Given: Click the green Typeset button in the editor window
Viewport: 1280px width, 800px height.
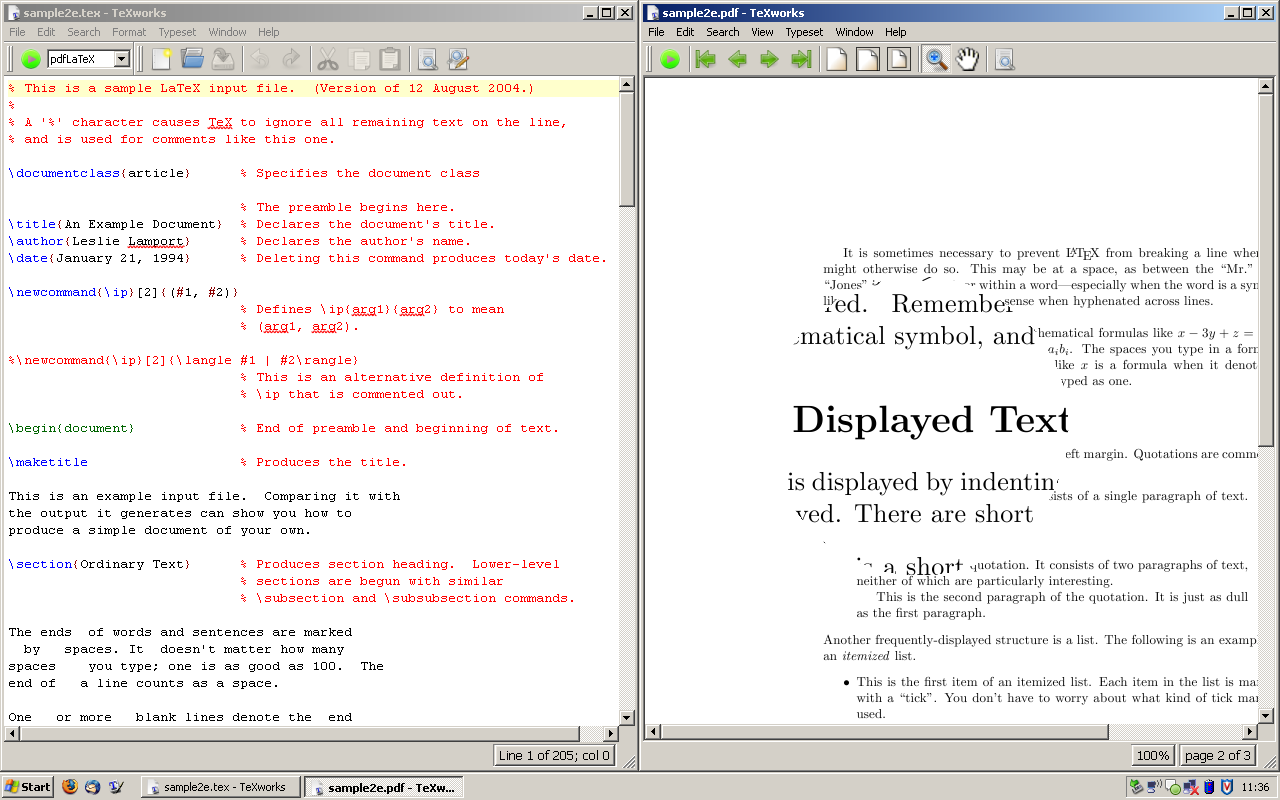Looking at the screenshot, I should tap(31, 59).
